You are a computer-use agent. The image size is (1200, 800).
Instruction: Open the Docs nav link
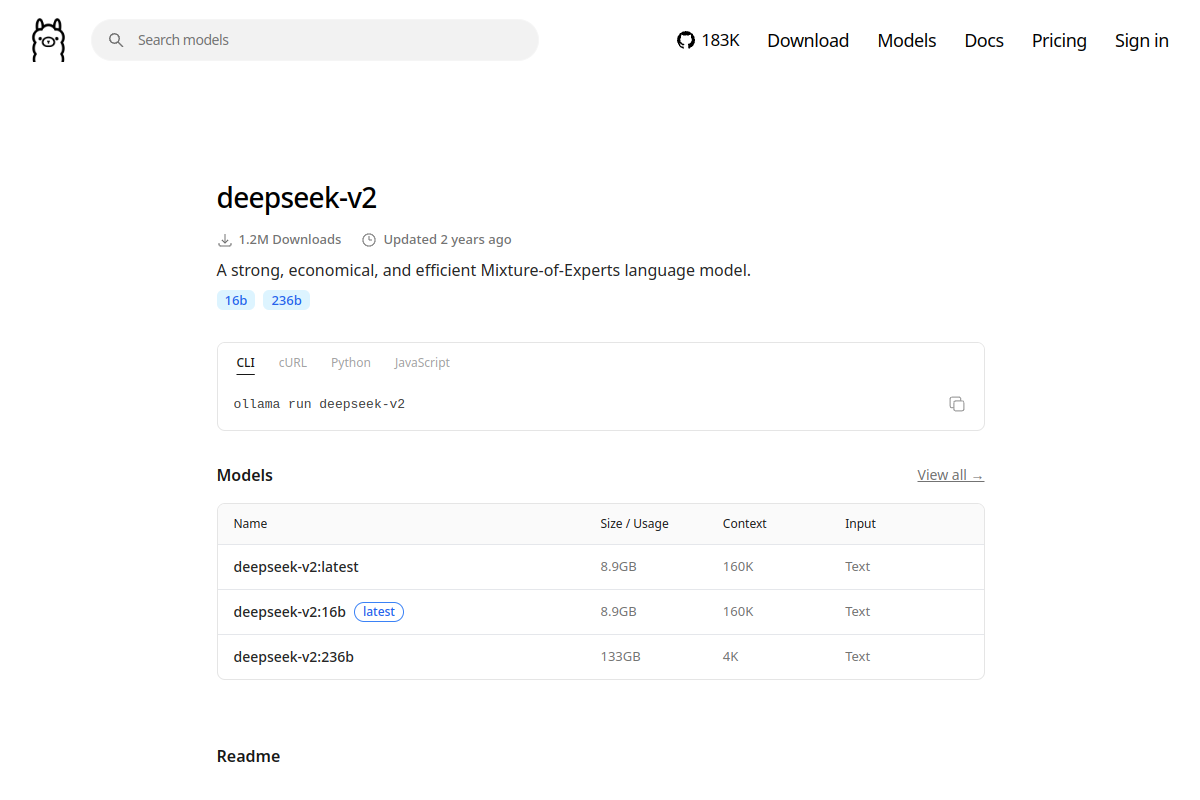point(984,40)
